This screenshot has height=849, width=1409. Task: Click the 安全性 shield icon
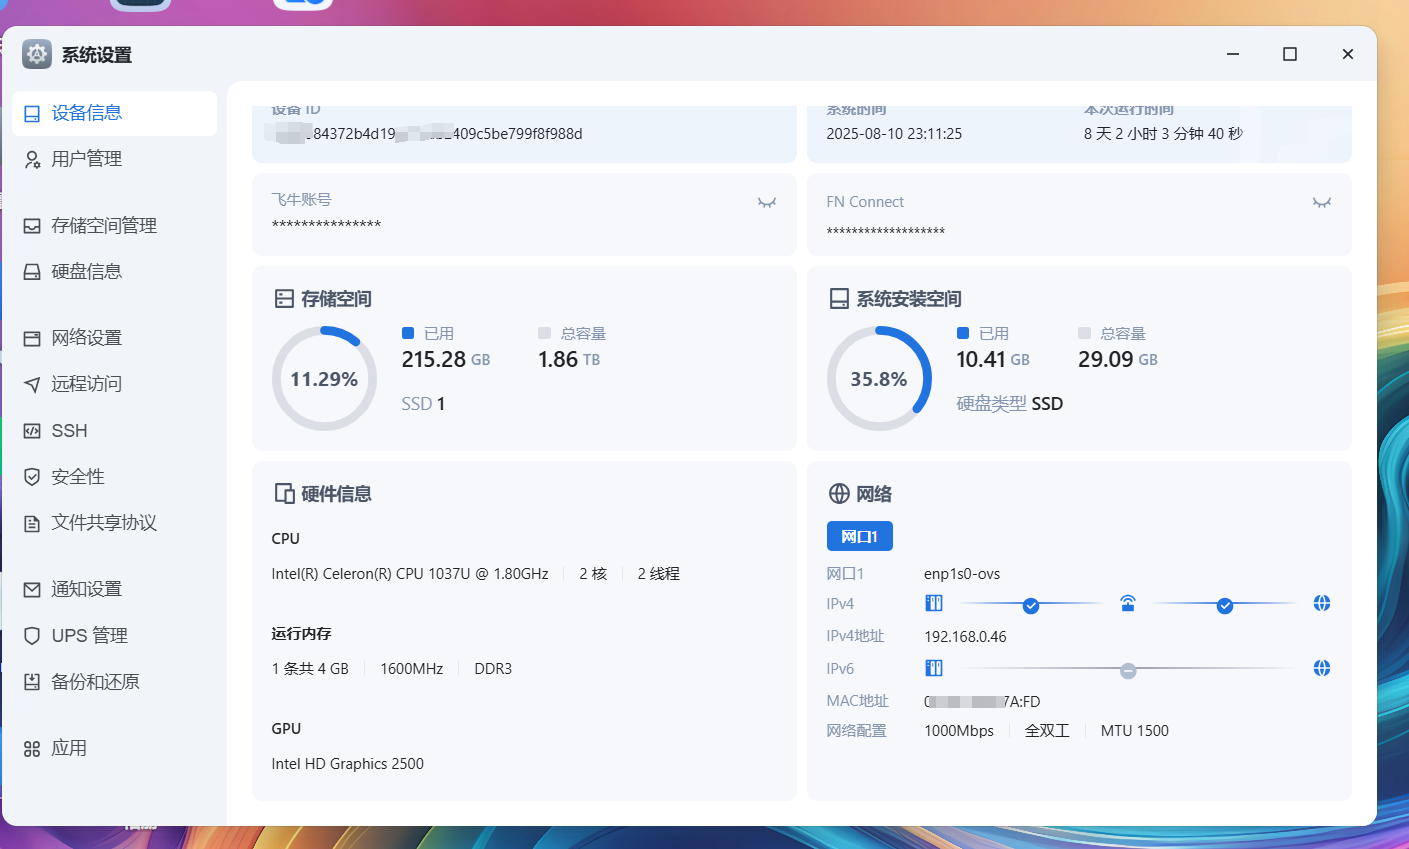coord(32,477)
